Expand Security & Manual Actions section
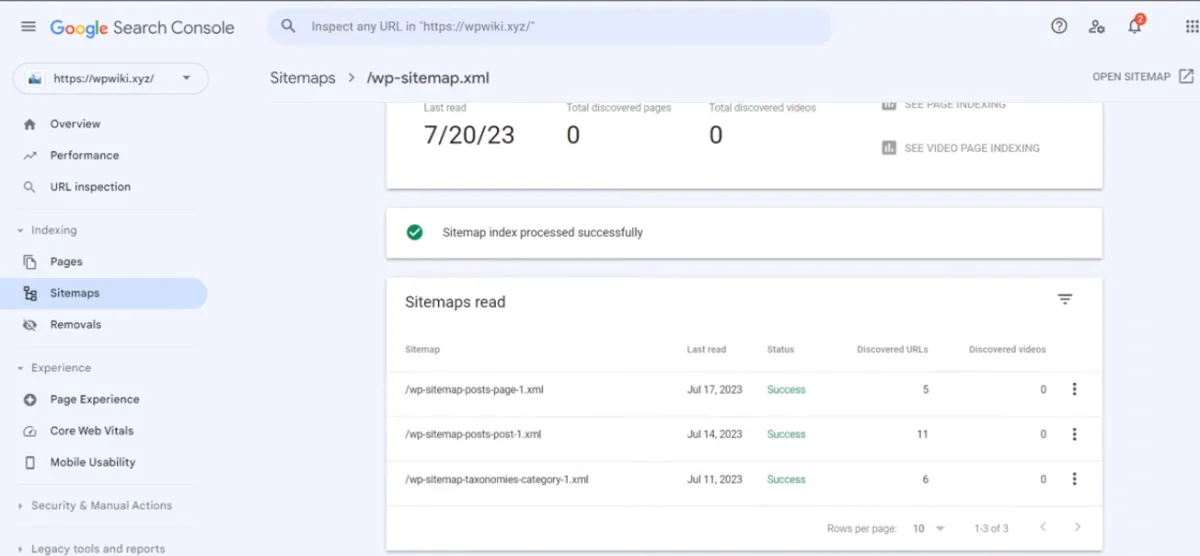Screen dimensions: 1200x556 click(x=20, y=506)
